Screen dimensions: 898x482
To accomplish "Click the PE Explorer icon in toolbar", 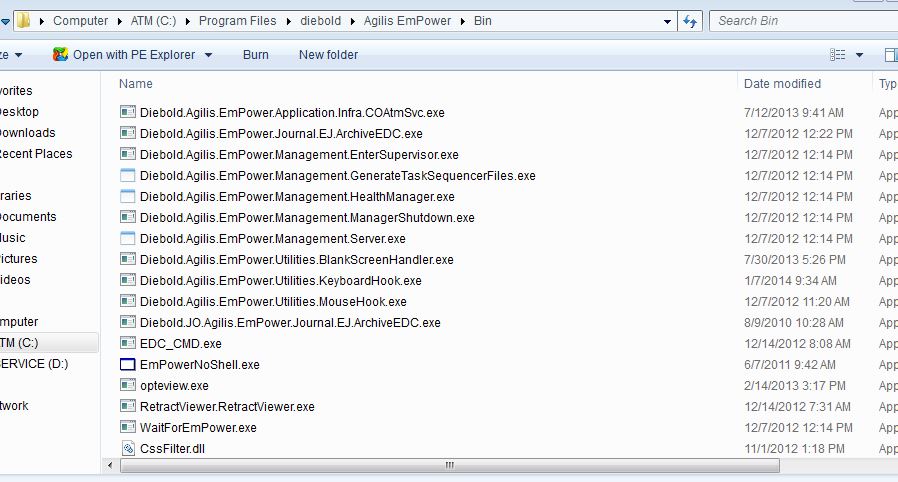I will click(x=60, y=54).
